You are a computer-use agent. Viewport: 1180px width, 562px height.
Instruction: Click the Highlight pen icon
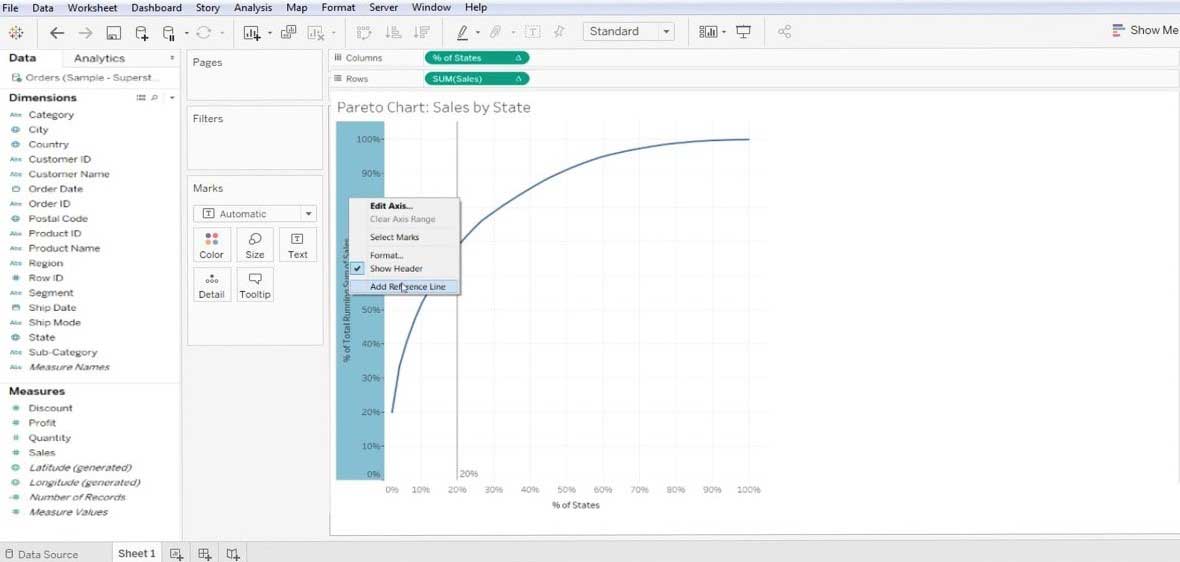pos(462,32)
